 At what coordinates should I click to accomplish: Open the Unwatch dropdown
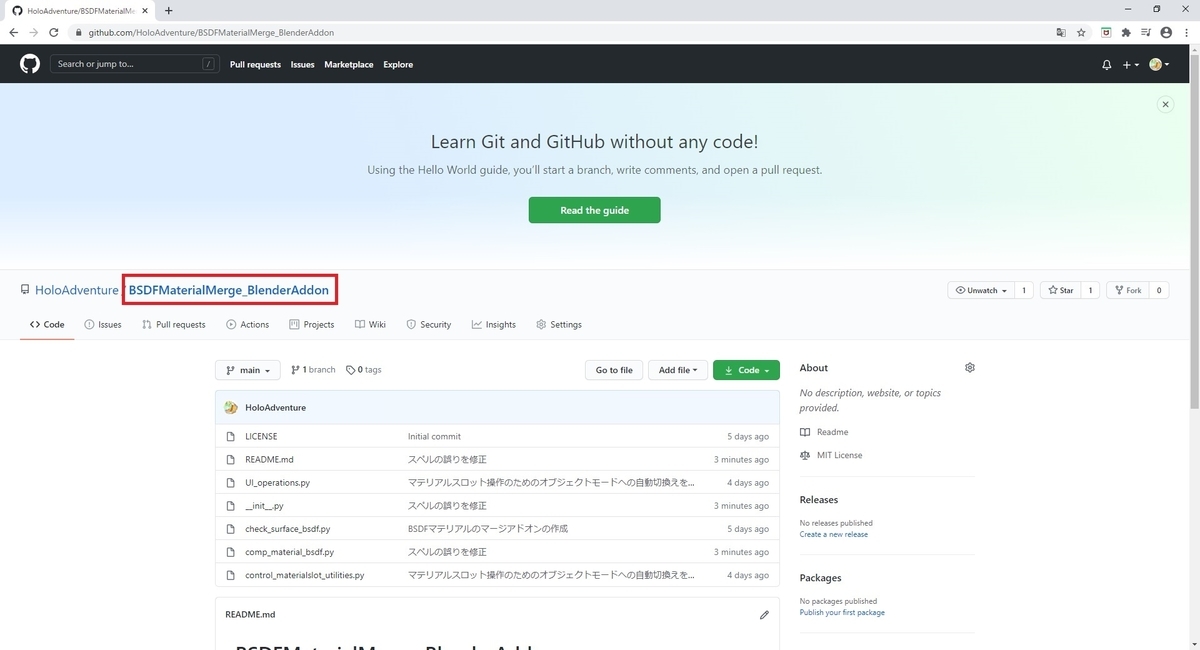[x=981, y=290]
